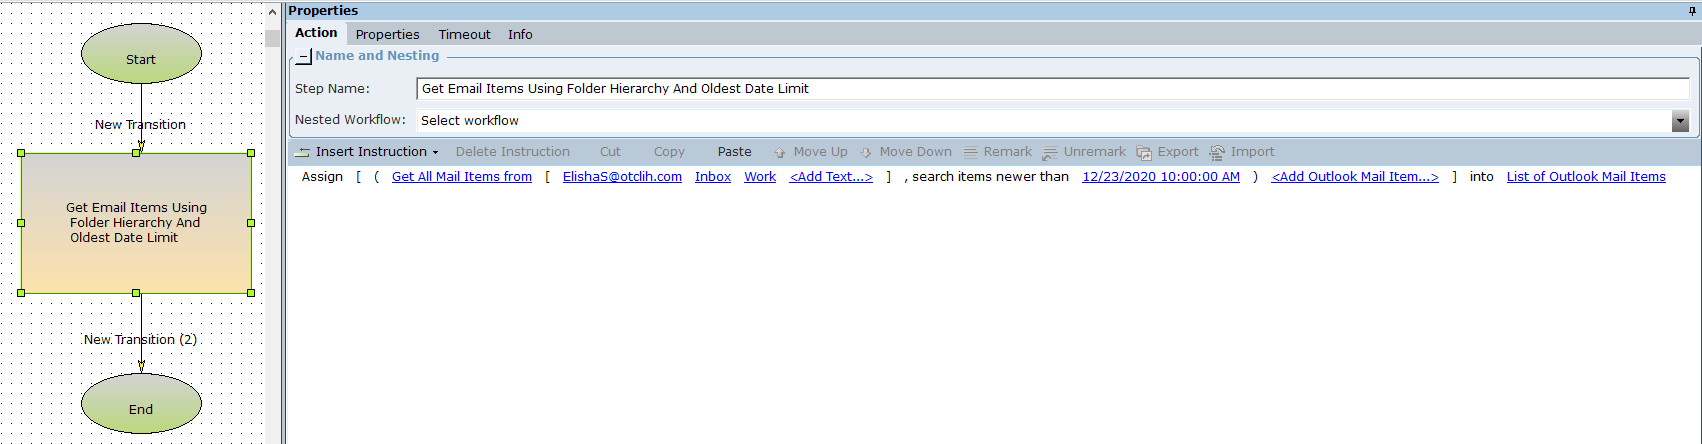
Task: Click the List of Outlook Mail Items link
Action: [x=1585, y=177]
